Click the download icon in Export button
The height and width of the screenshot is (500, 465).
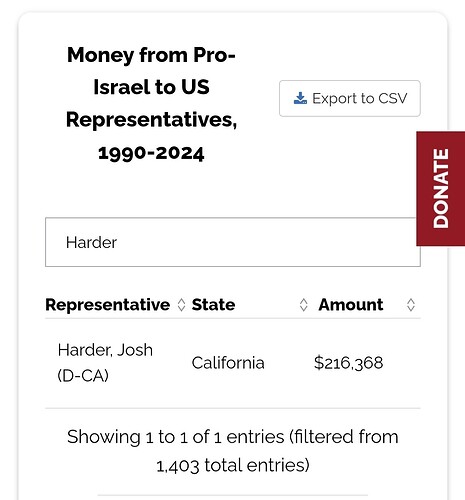300,98
